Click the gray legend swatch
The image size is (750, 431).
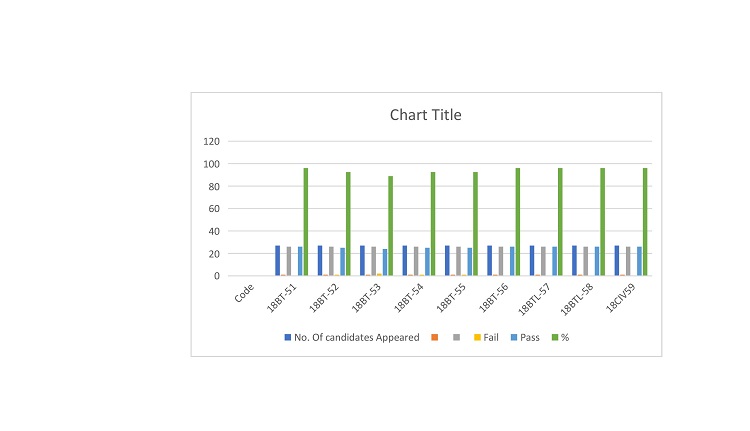[456, 337]
